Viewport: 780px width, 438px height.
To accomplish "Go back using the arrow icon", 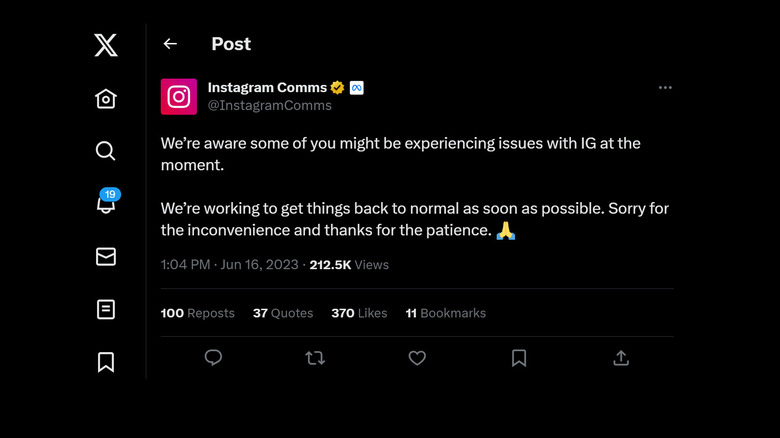I will 170,44.
